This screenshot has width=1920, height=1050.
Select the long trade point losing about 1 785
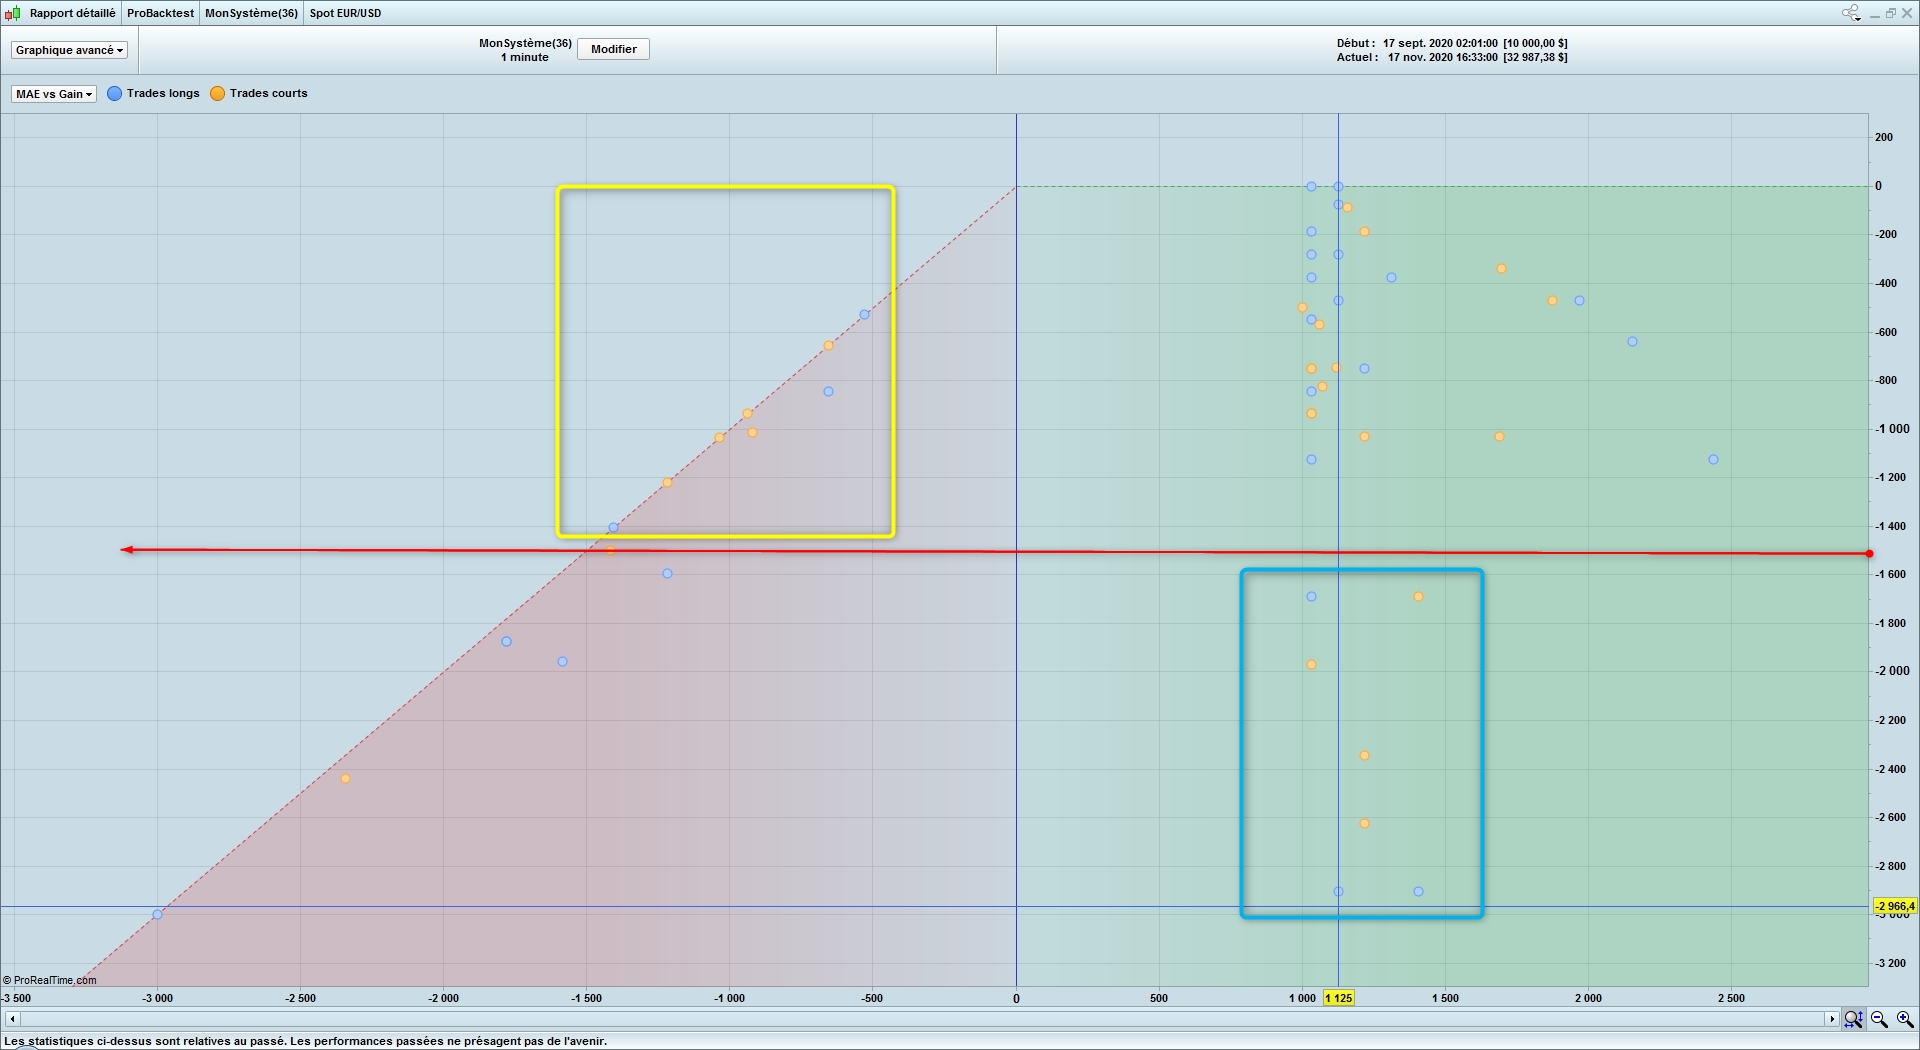coord(506,641)
